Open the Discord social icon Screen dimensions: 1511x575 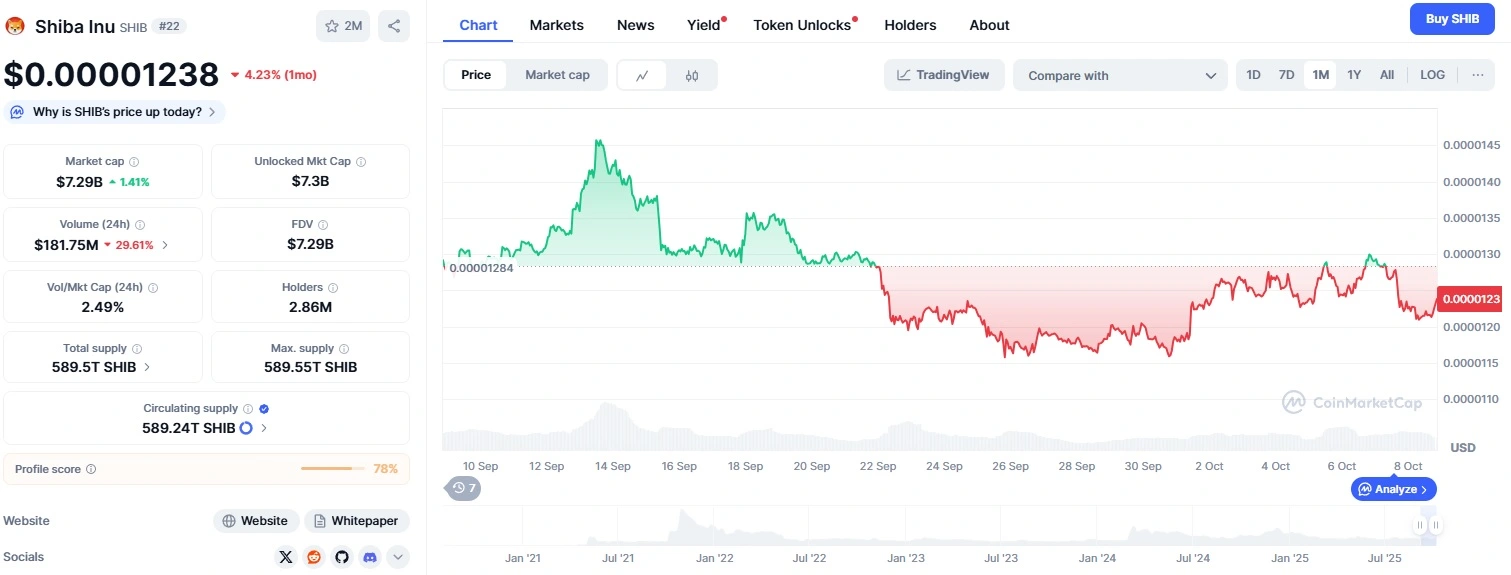(370, 557)
